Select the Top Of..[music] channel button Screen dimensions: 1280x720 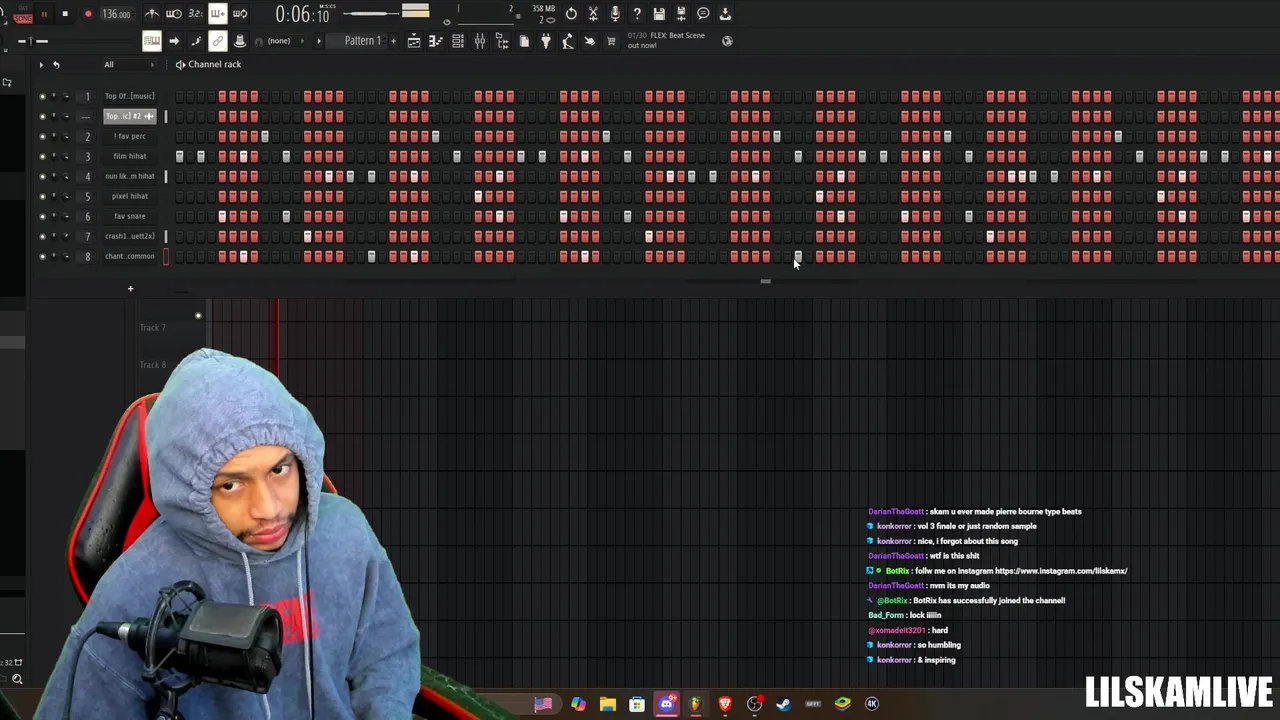130,96
